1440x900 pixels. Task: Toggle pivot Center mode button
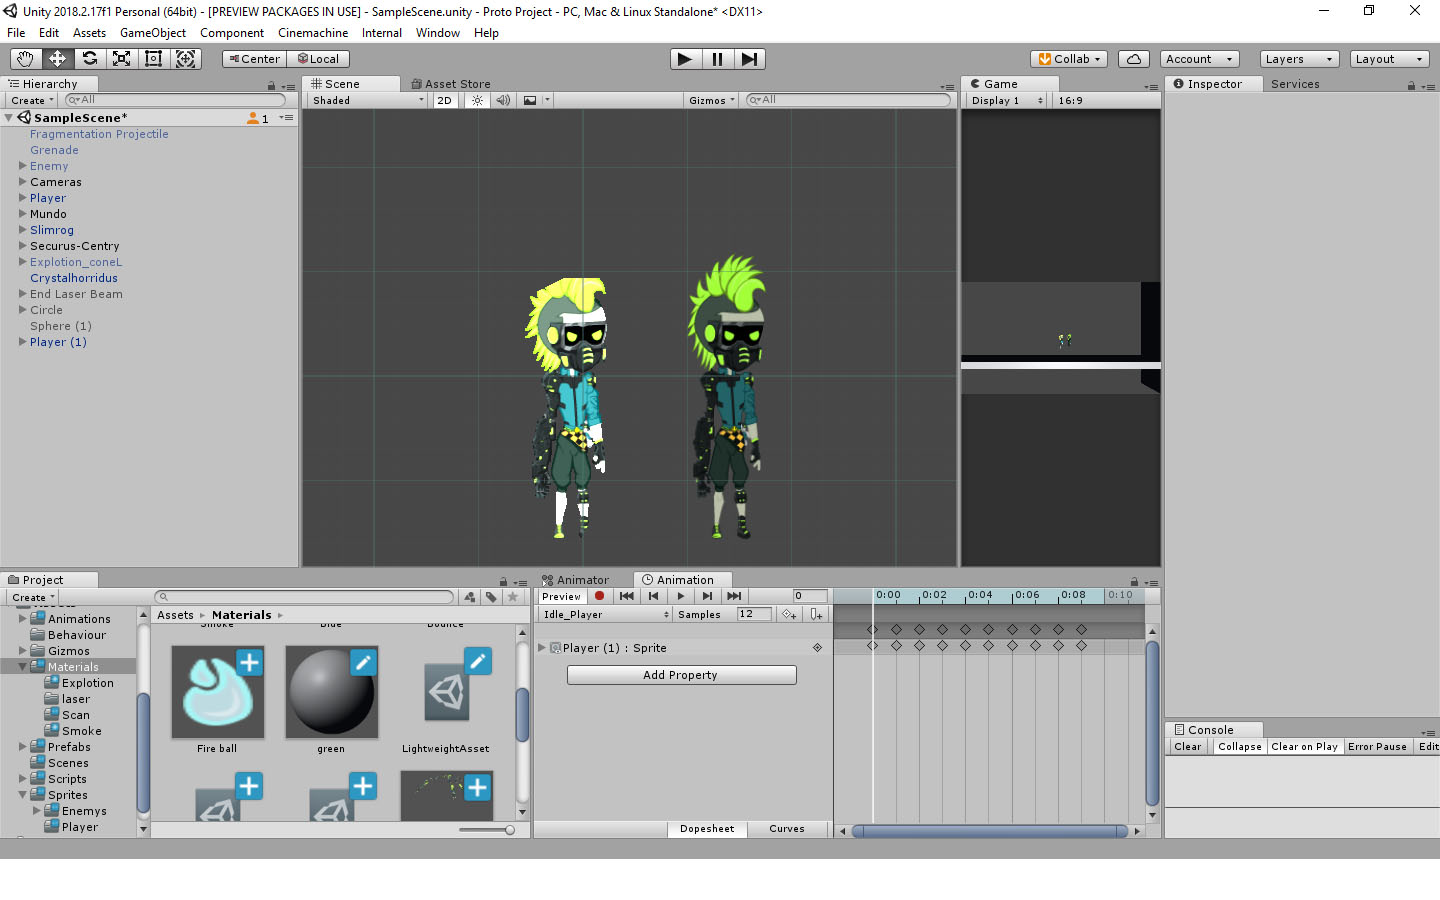click(x=254, y=59)
